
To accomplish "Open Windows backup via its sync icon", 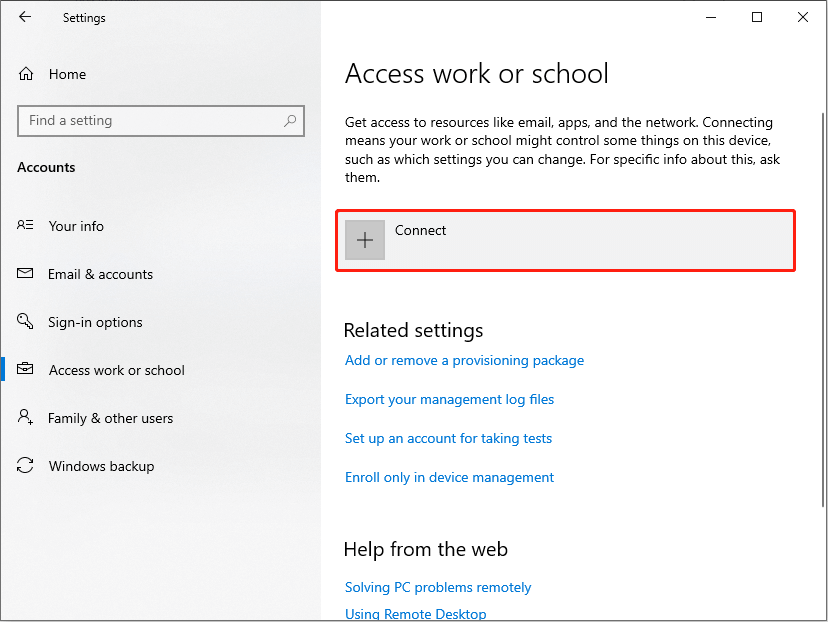I will coord(25,466).
